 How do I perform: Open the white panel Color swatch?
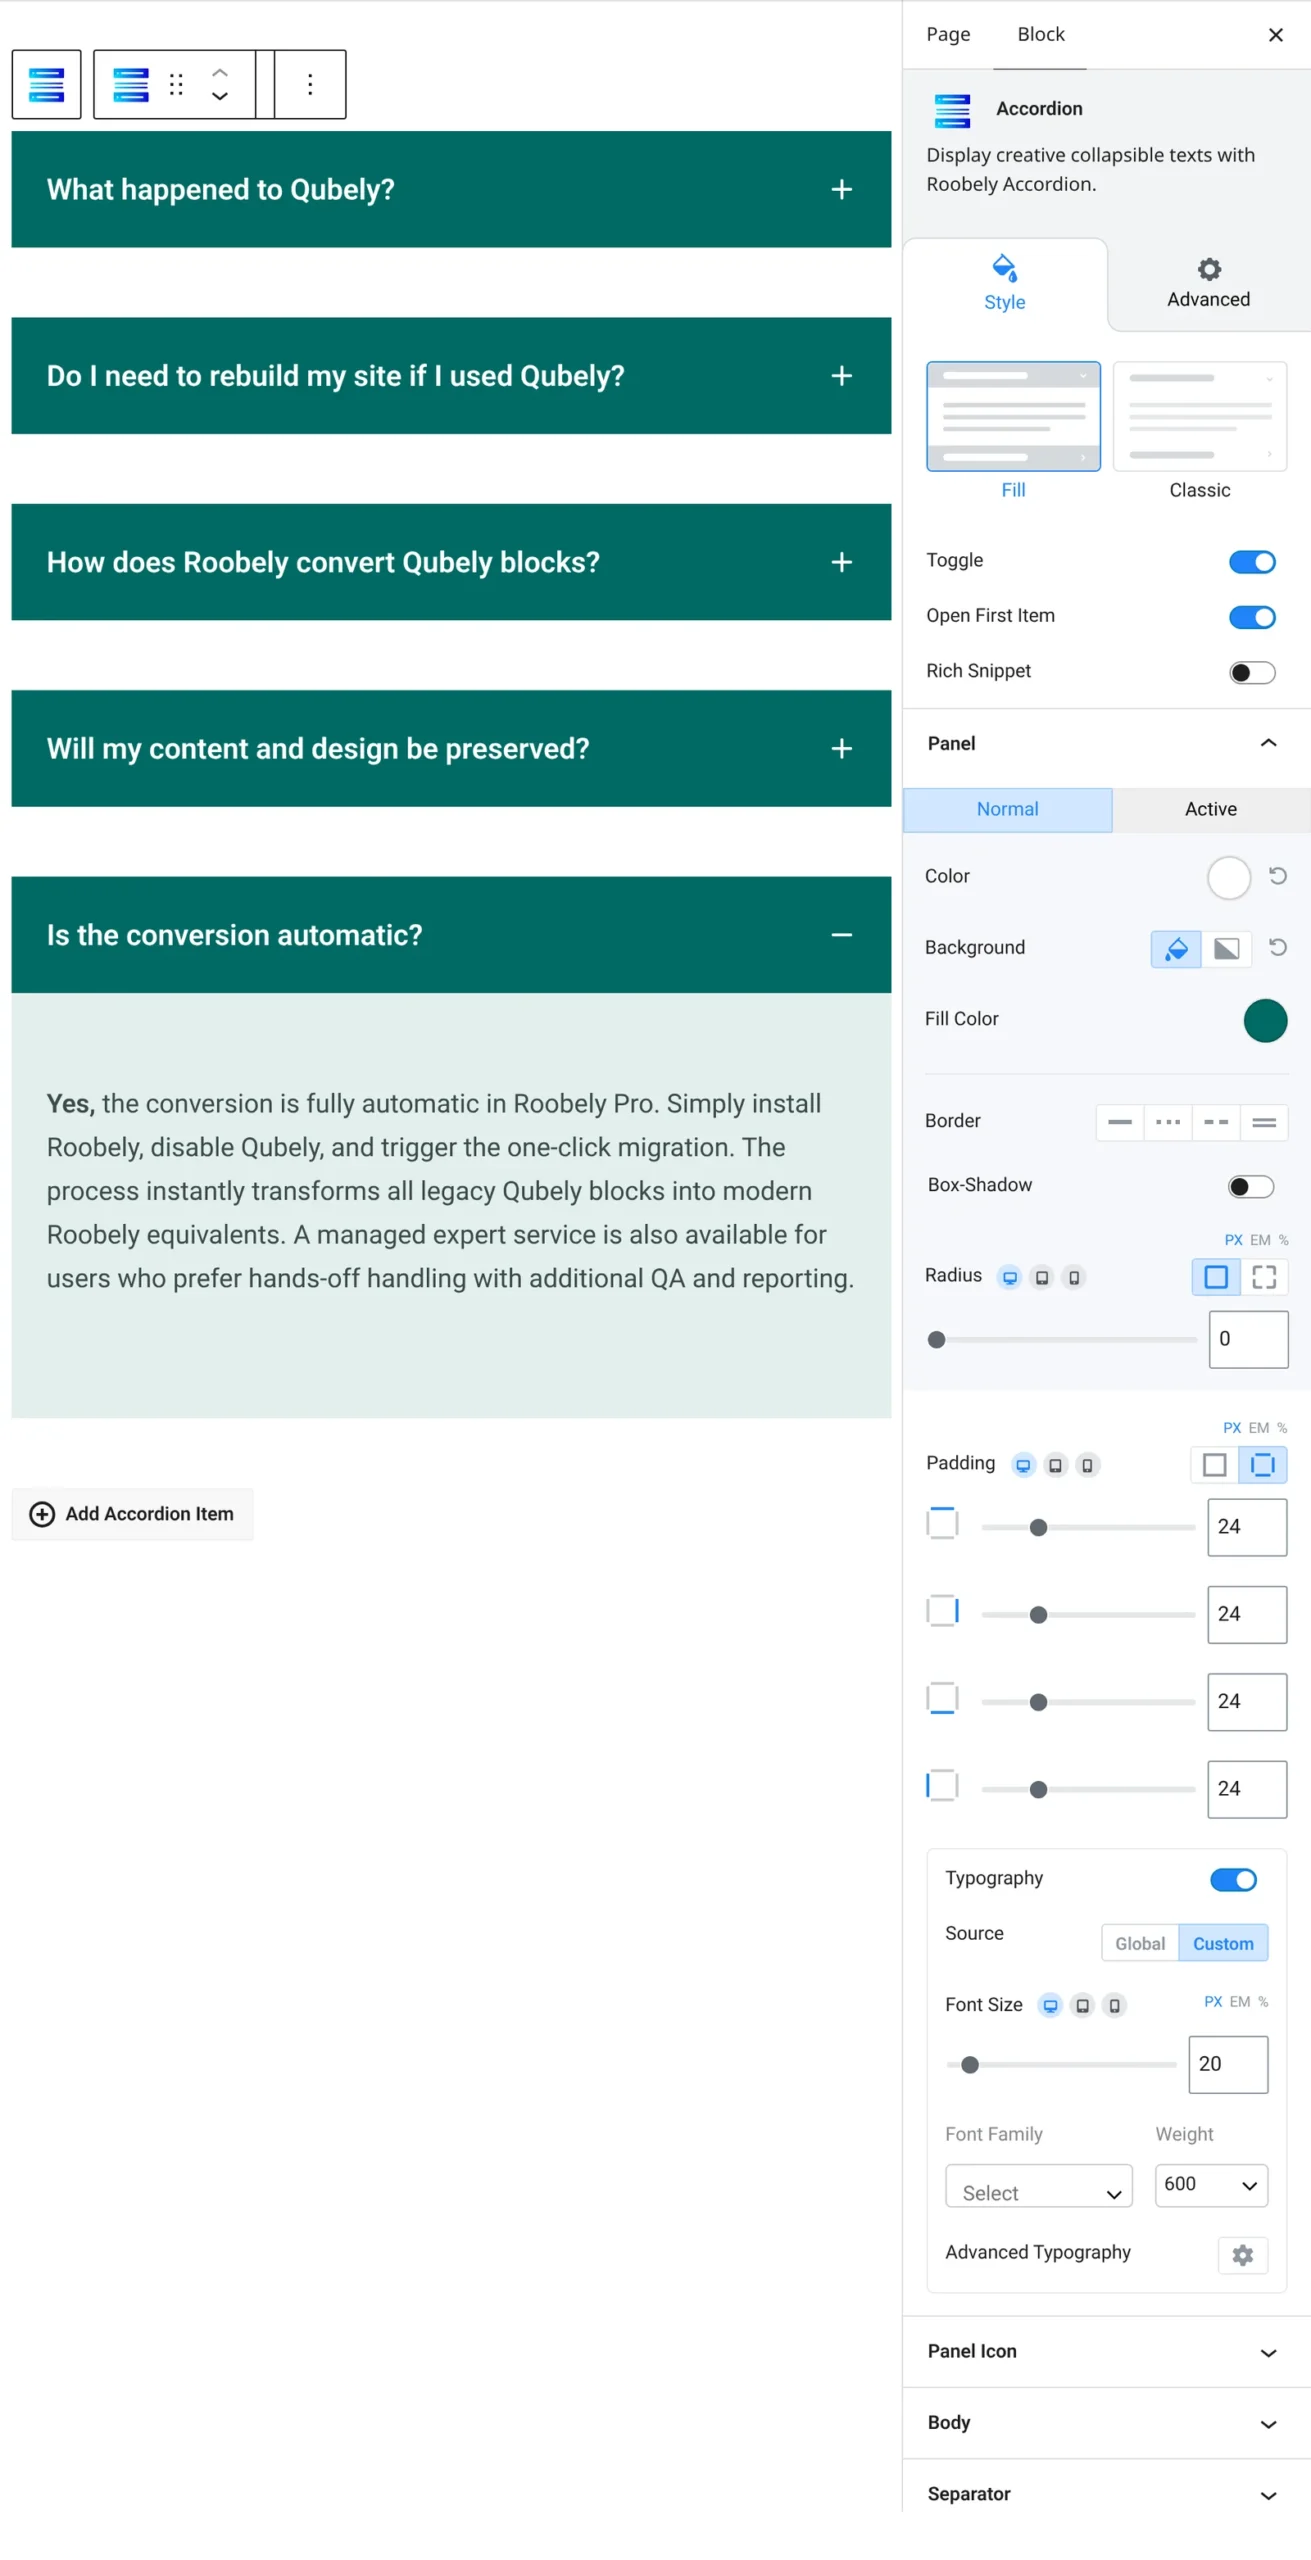click(1229, 878)
